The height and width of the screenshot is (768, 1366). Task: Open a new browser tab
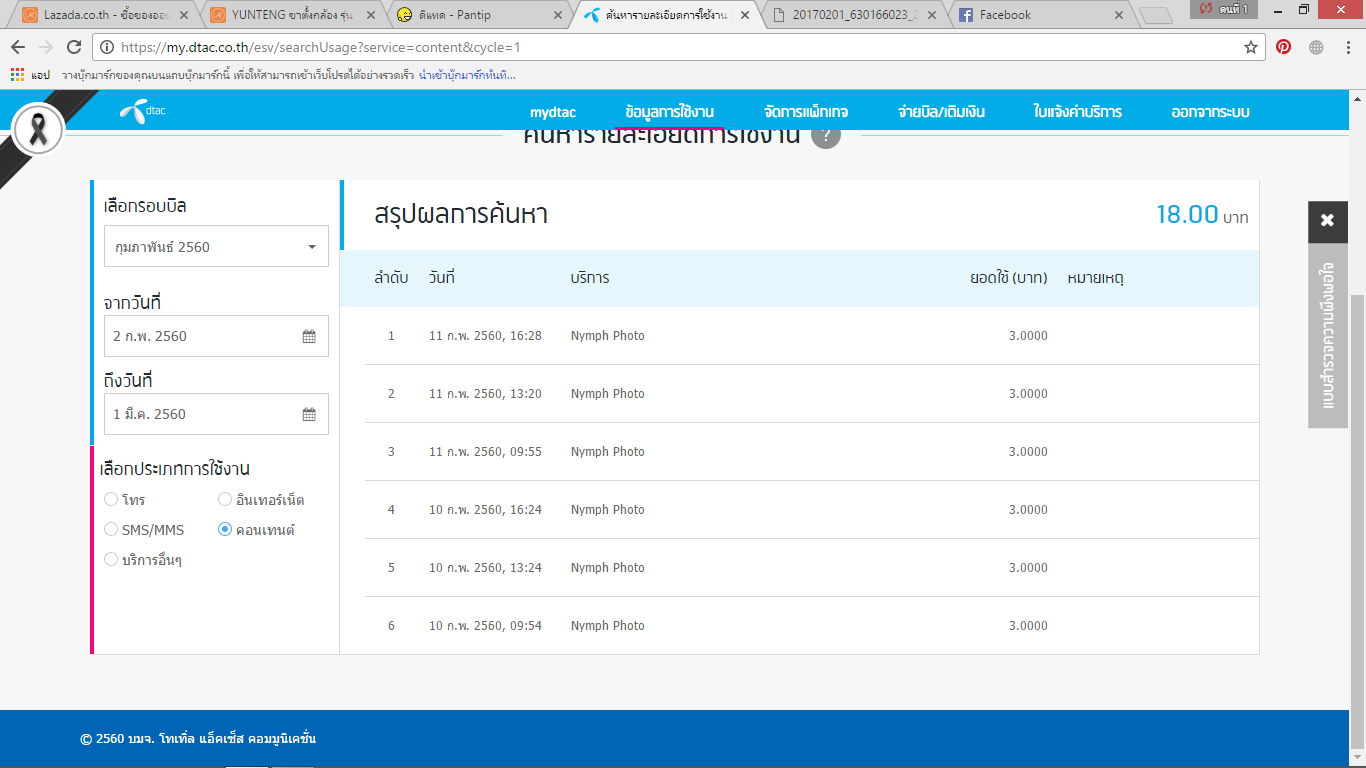pos(1156,15)
